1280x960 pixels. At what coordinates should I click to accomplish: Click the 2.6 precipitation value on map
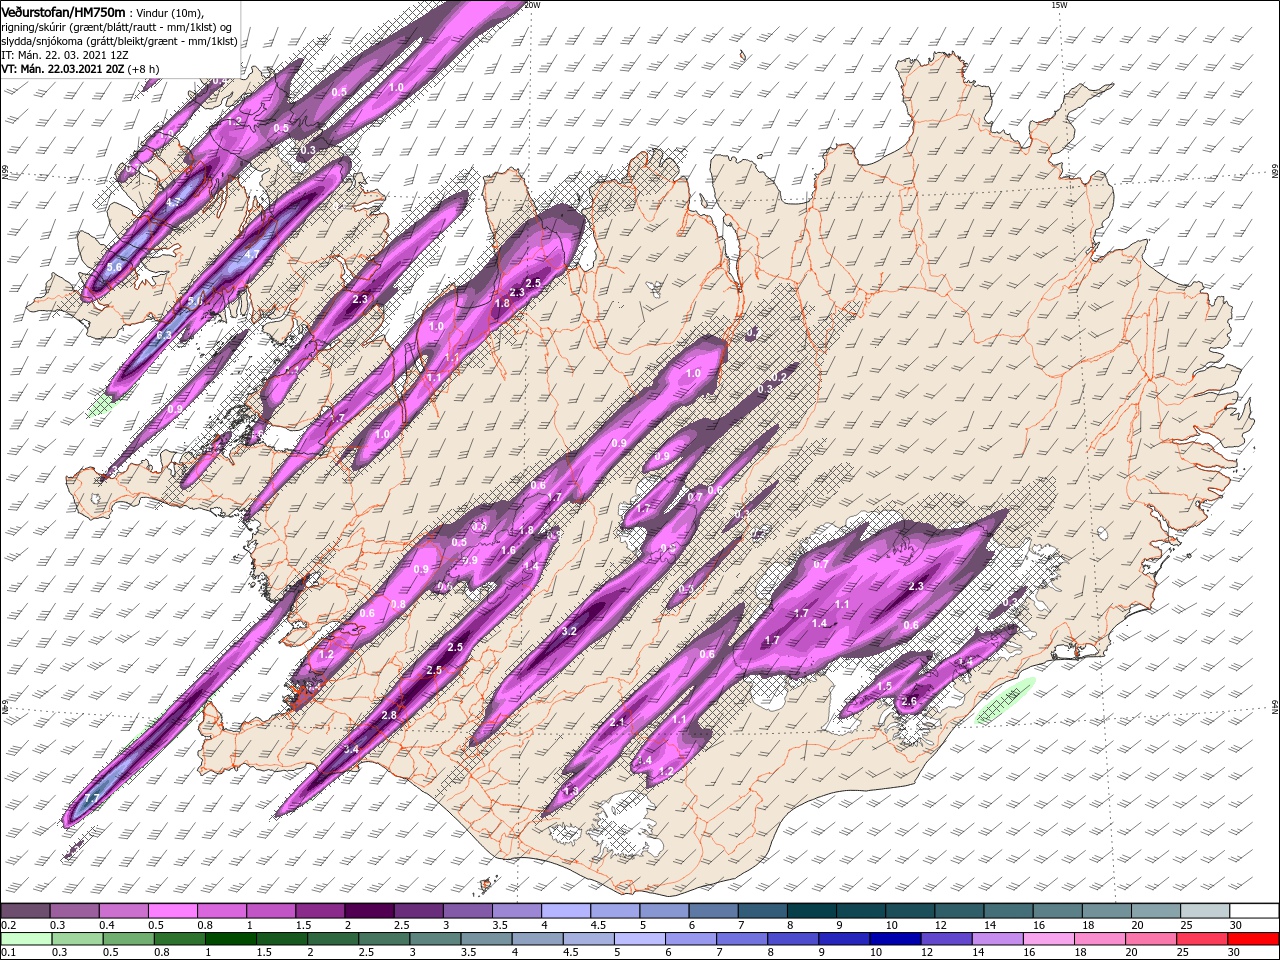click(909, 701)
